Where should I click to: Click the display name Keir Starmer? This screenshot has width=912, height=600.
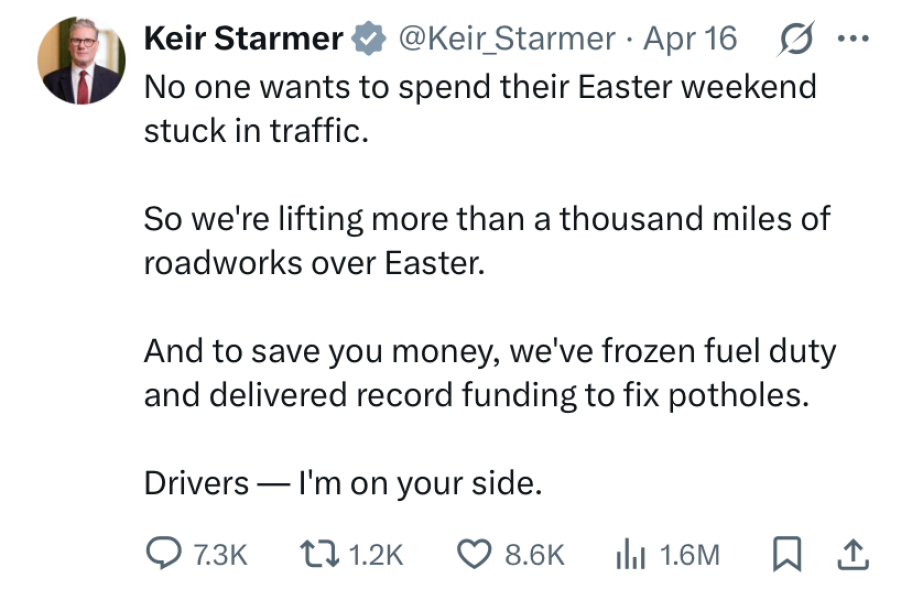click(243, 39)
